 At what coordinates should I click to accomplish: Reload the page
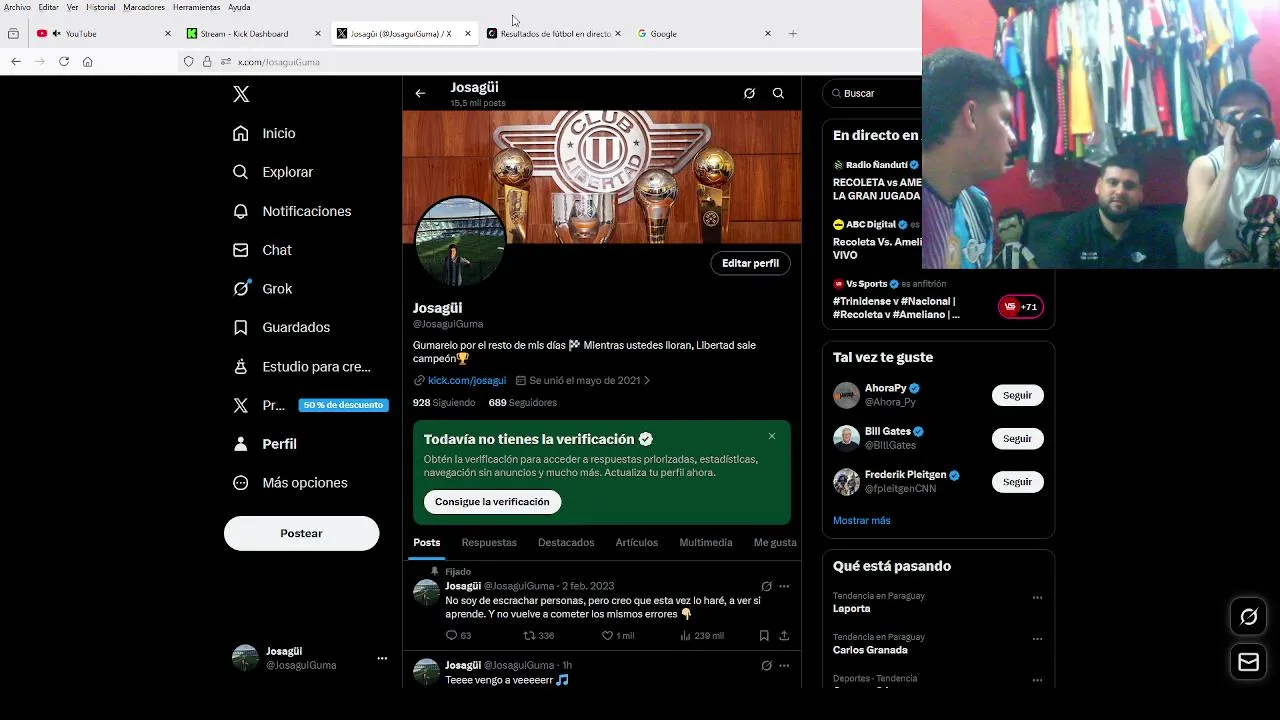(x=64, y=62)
